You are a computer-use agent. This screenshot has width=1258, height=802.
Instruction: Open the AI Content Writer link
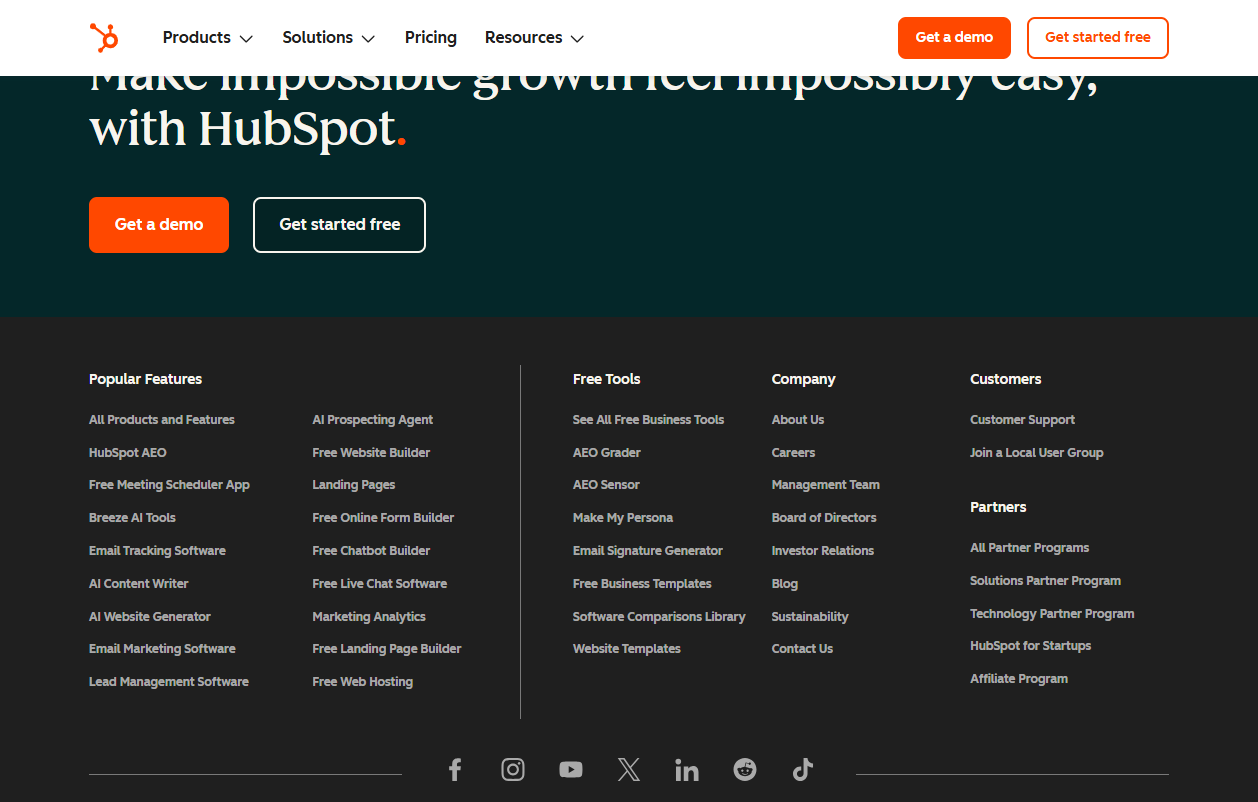139,584
